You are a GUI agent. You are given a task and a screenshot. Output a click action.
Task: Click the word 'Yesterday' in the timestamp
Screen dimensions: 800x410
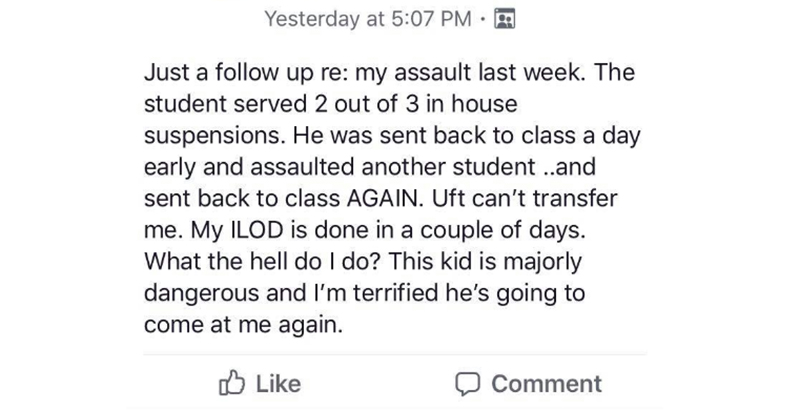pyautogui.click(x=312, y=19)
